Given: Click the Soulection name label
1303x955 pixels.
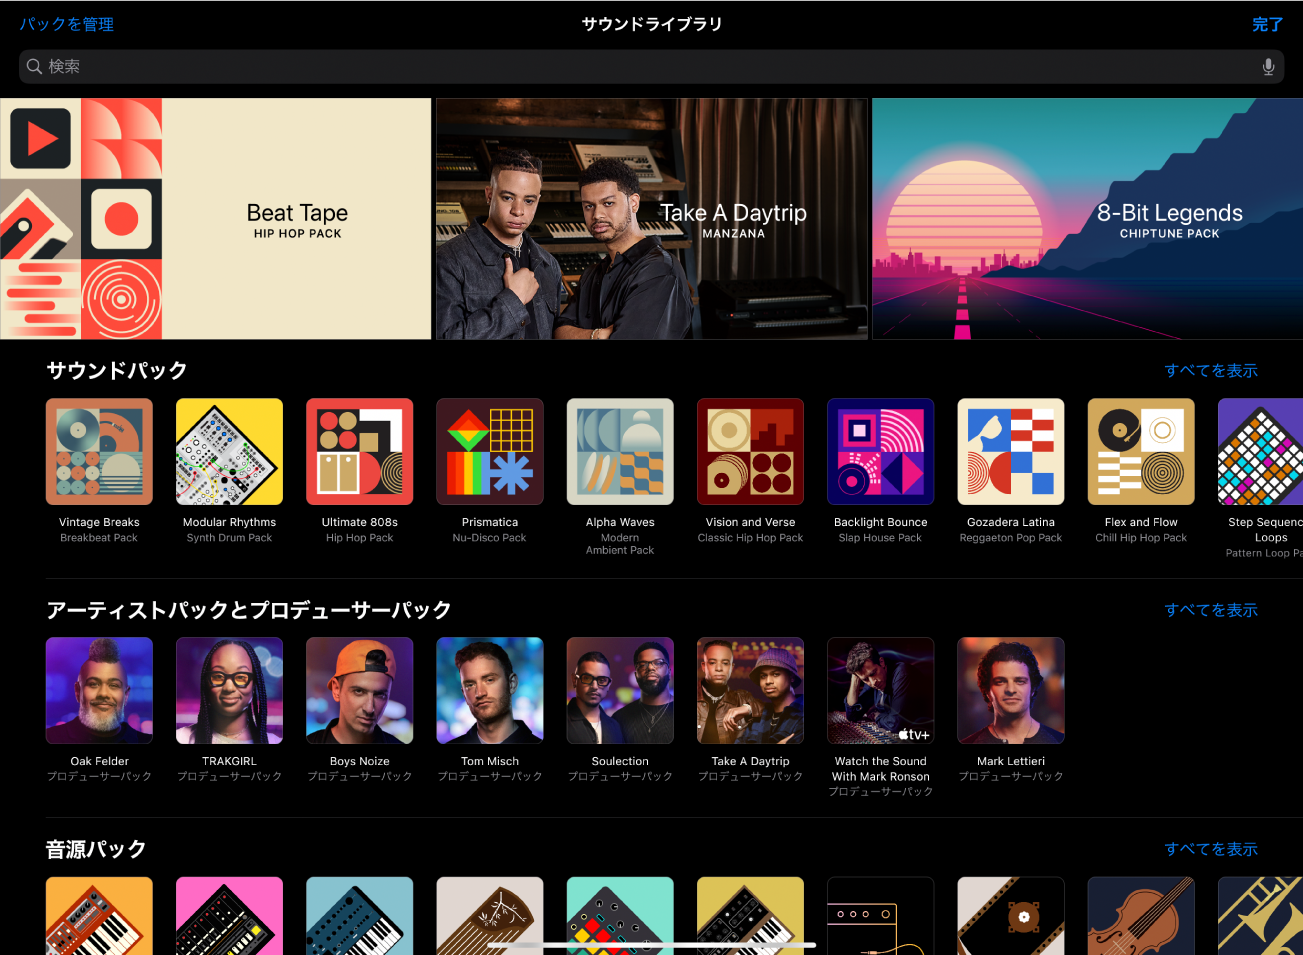Looking at the screenshot, I should click(620, 761).
